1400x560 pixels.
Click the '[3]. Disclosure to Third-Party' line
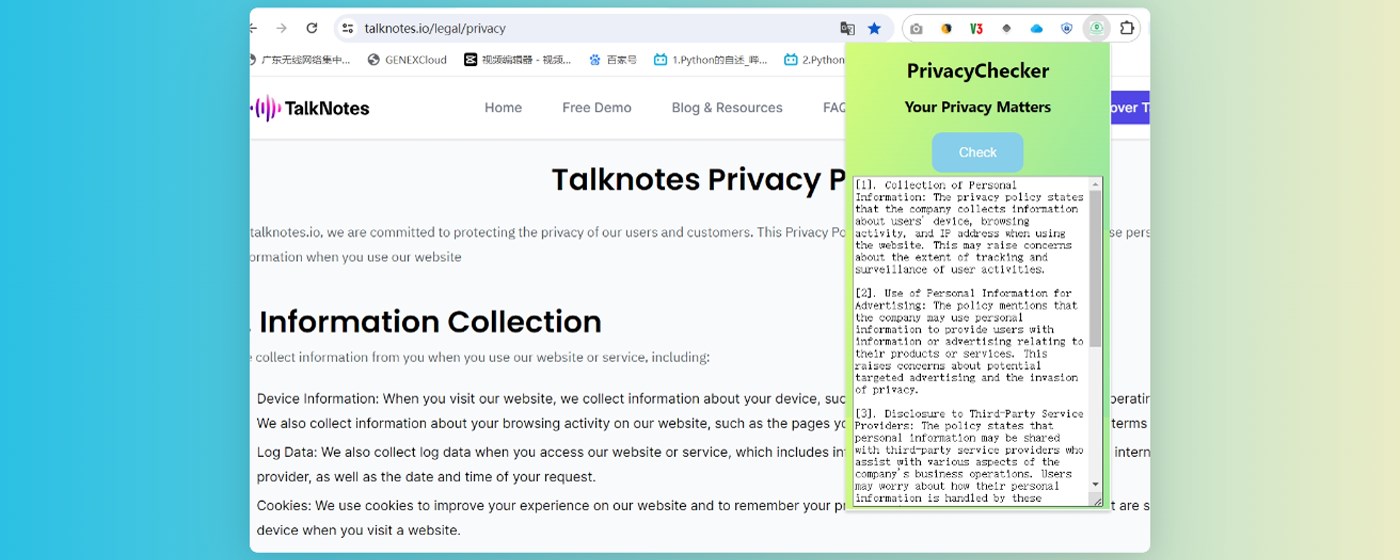tap(969, 413)
